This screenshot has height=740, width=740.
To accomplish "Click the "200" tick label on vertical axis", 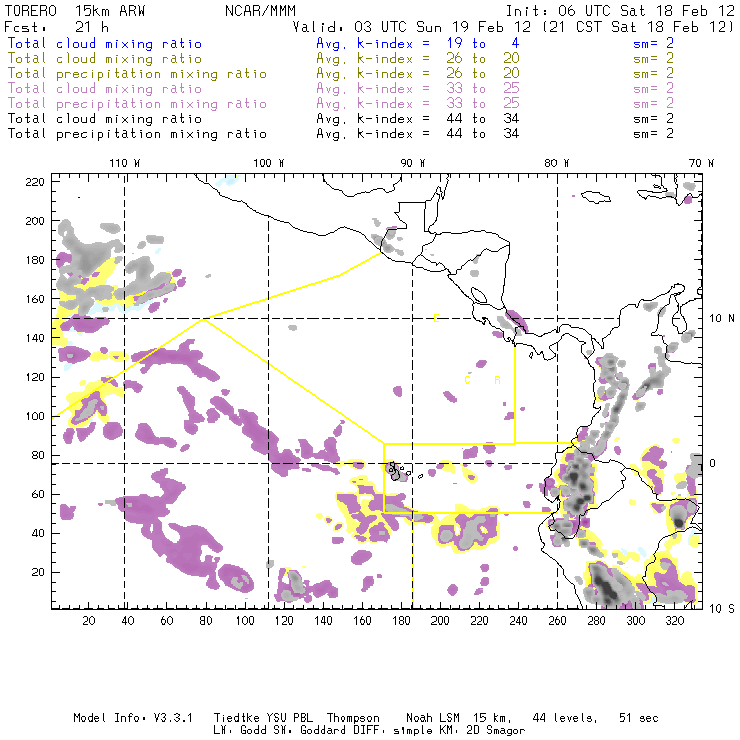I will click(35, 221).
